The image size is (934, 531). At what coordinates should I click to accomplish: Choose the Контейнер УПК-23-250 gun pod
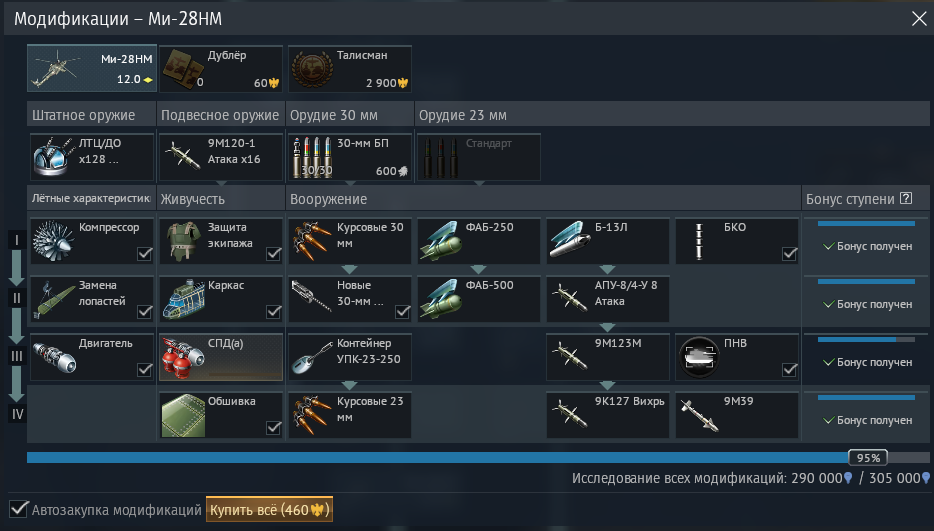pyautogui.click(x=350, y=357)
